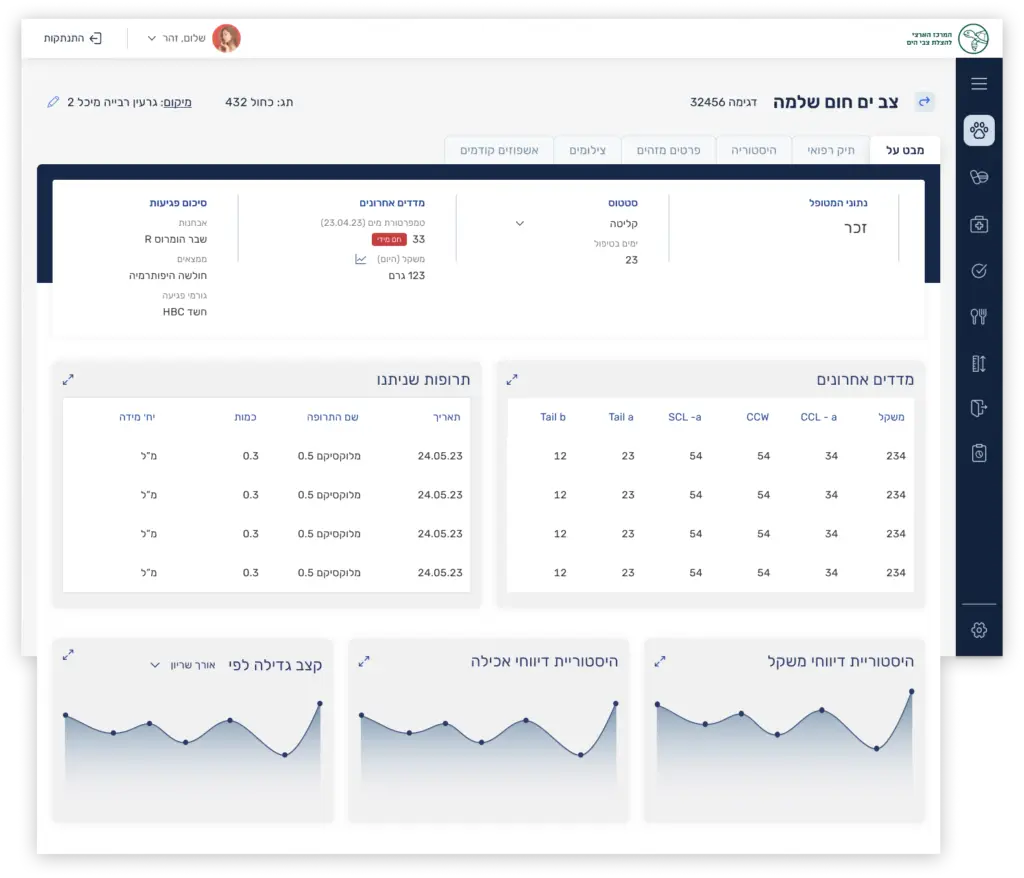Open the אורך שריון growth rate dropdown

155,665
